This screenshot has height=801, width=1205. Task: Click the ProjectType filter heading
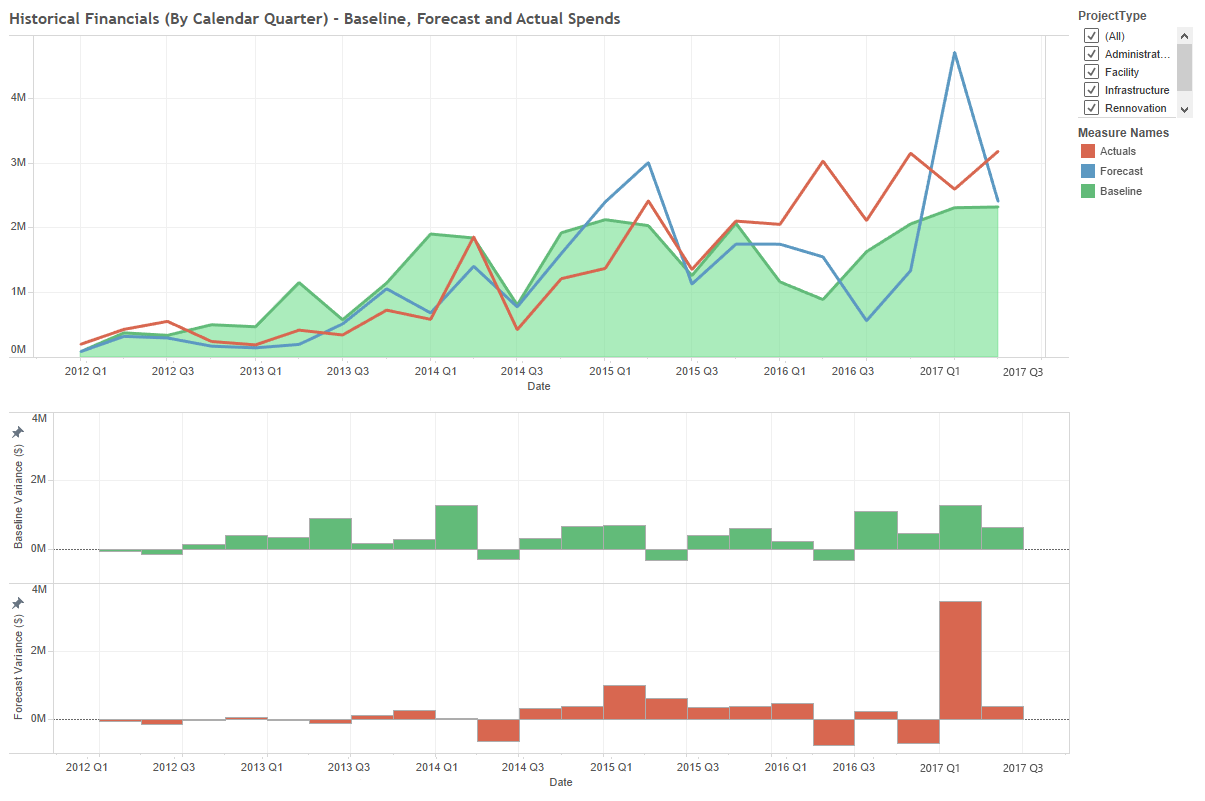[x=1112, y=16]
